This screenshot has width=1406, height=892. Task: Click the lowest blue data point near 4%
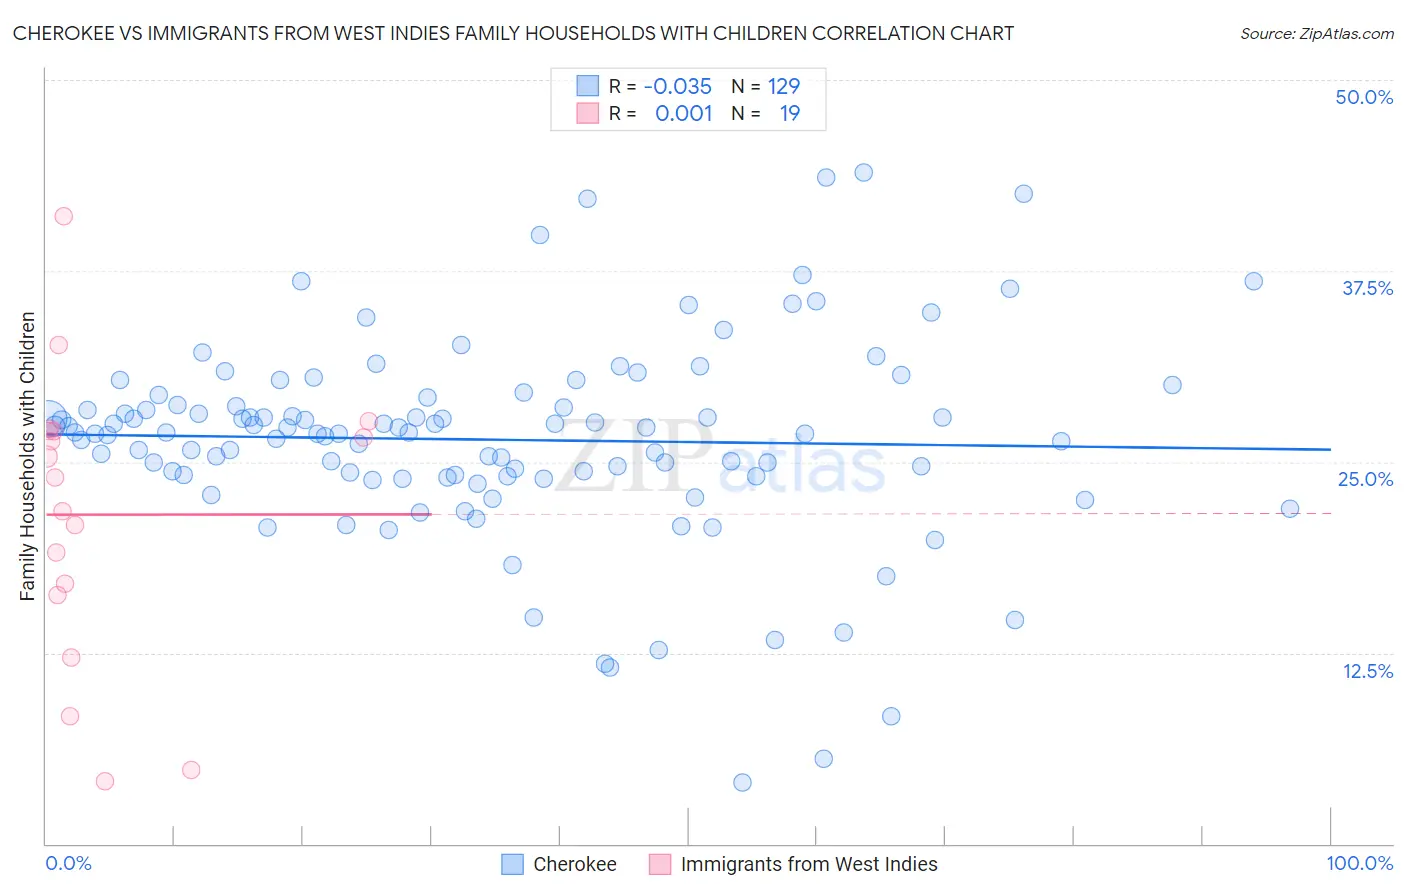tap(742, 782)
